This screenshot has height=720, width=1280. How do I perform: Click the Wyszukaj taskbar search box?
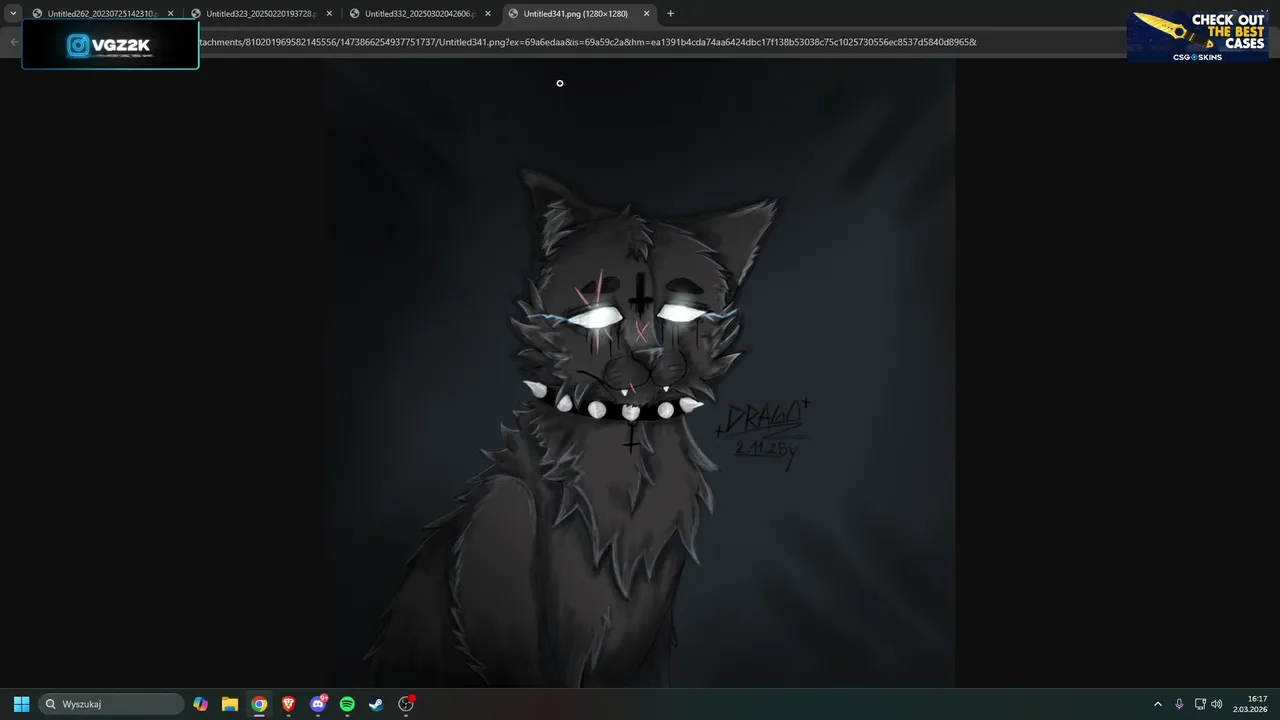click(111, 704)
